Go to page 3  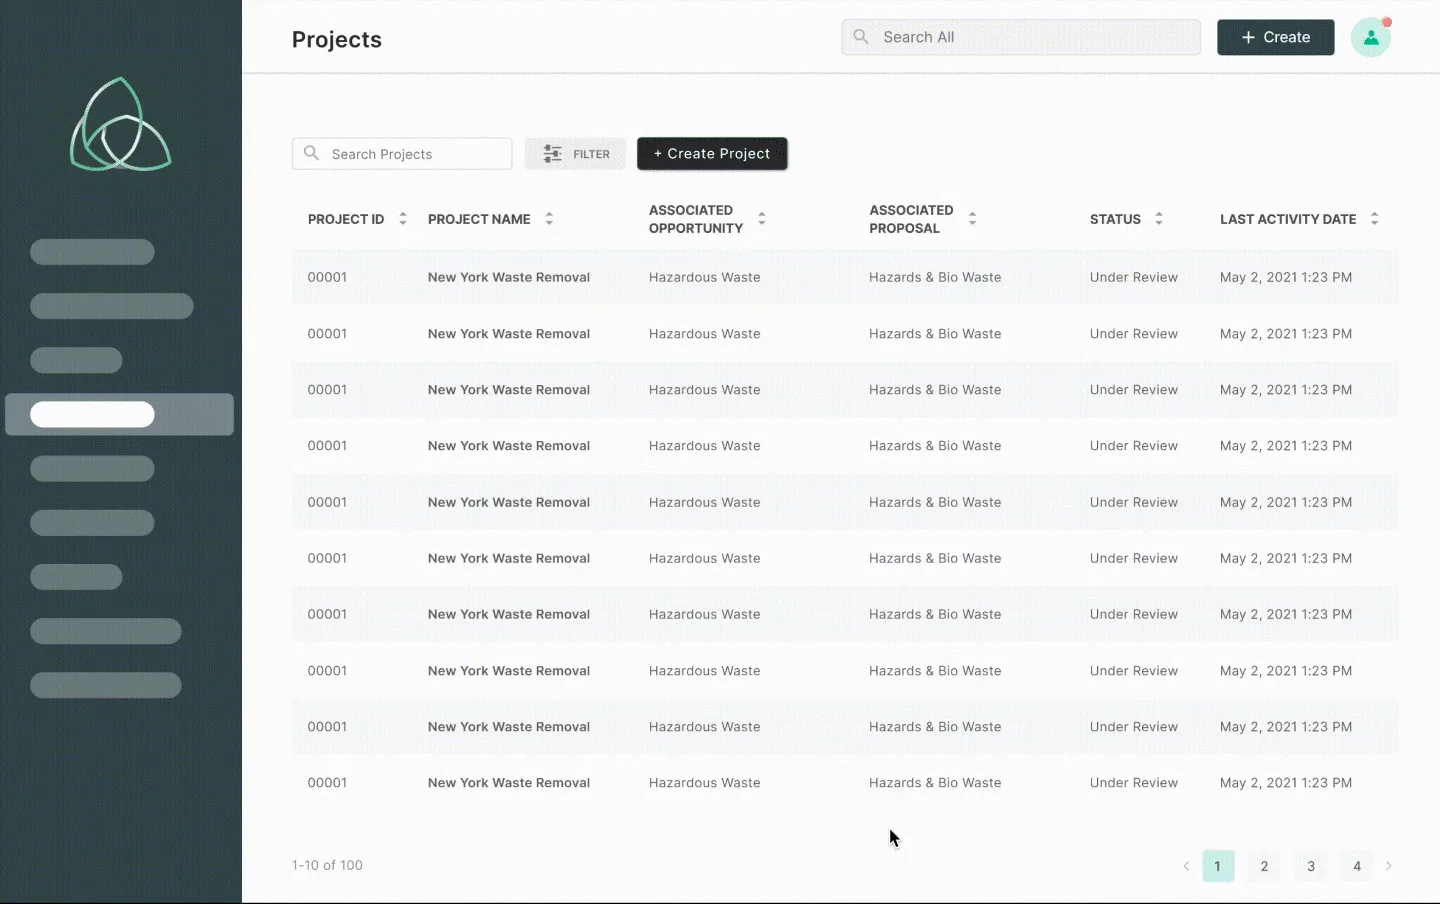(x=1311, y=866)
